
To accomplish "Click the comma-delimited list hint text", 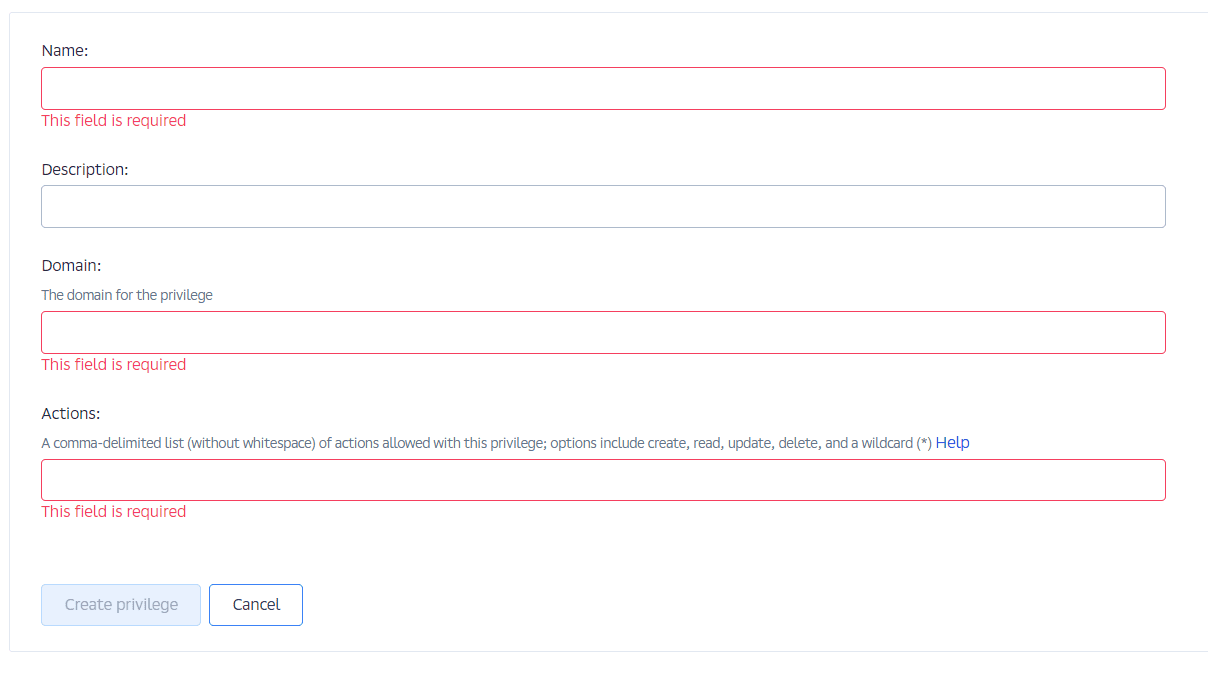I will pos(486,443).
